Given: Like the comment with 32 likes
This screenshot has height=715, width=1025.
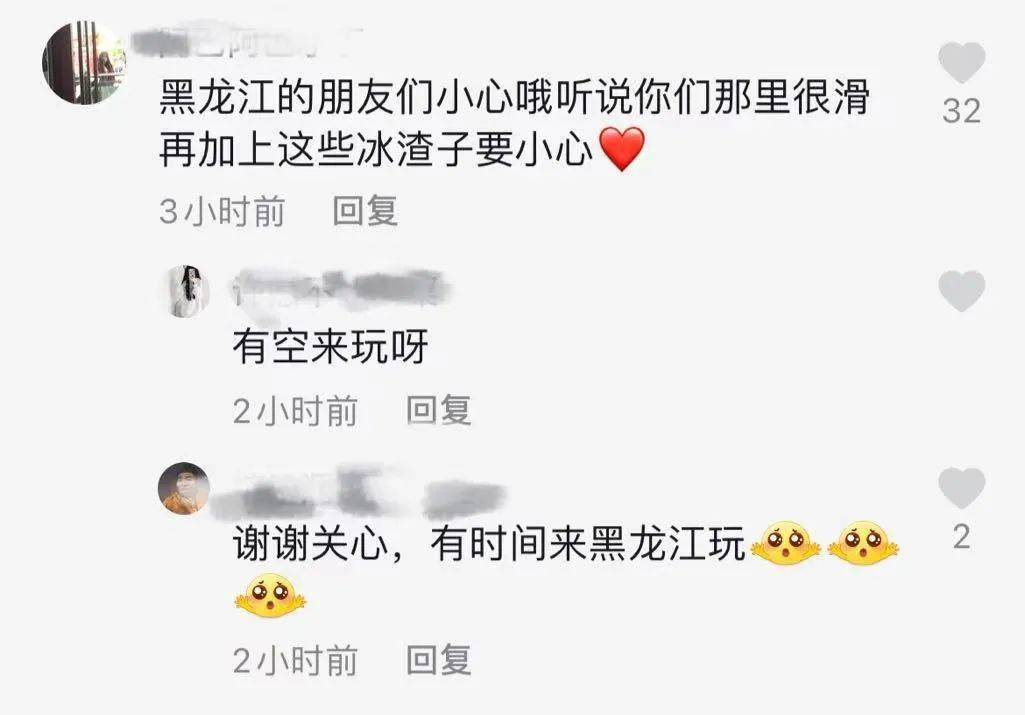Looking at the screenshot, I should (962, 62).
